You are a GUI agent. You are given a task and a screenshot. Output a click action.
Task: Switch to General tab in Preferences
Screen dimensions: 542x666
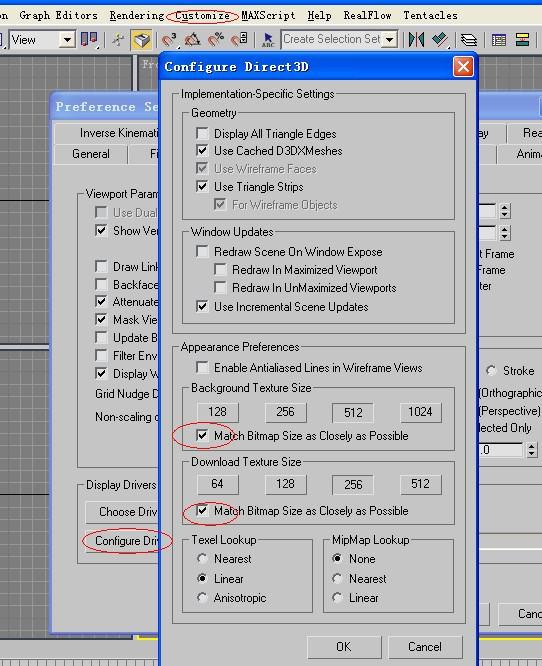point(90,154)
